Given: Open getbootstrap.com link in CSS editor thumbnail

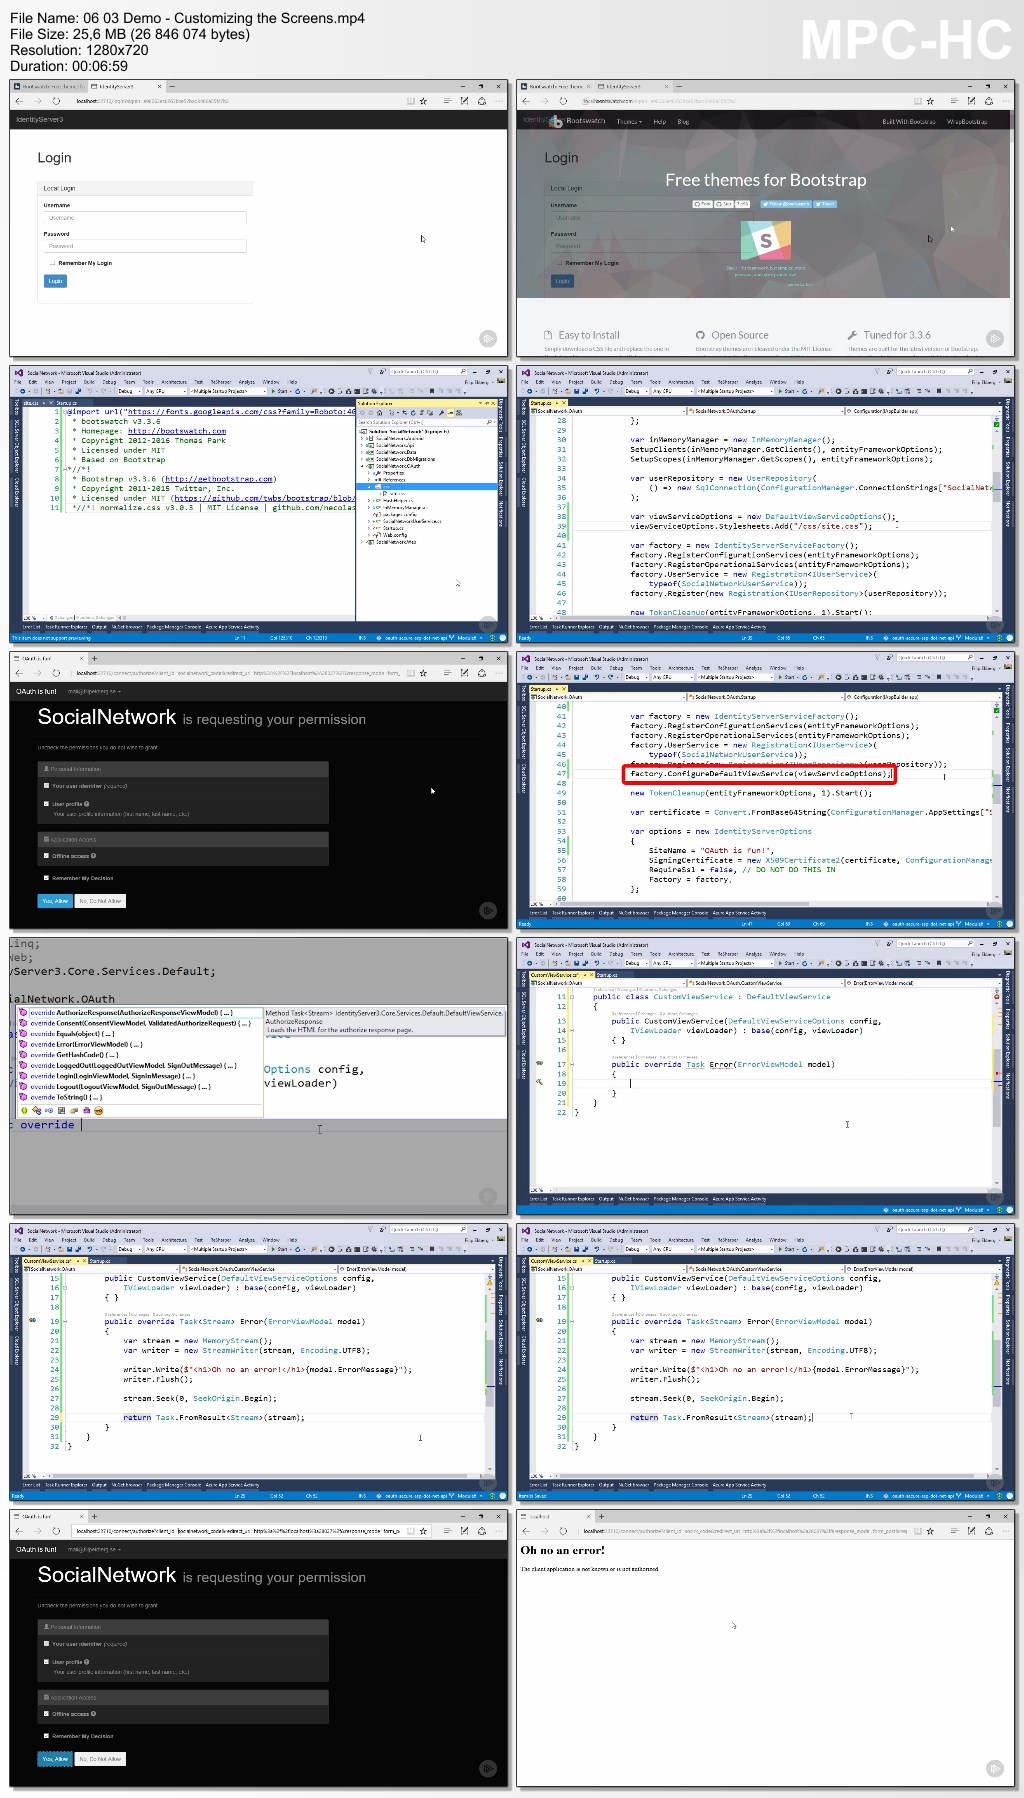Looking at the screenshot, I should pos(219,479).
